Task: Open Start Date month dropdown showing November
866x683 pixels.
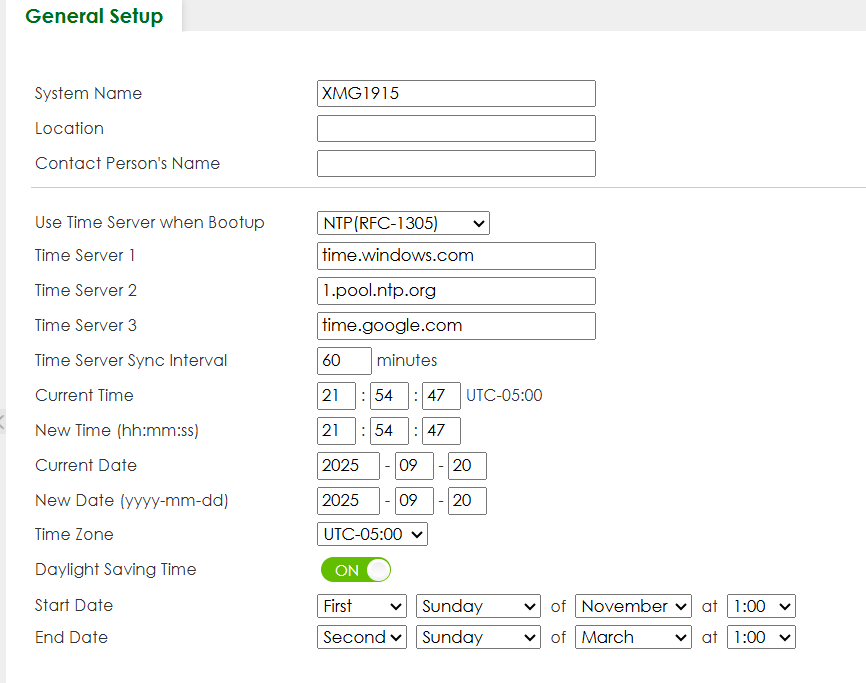Action: (x=633, y=606)
